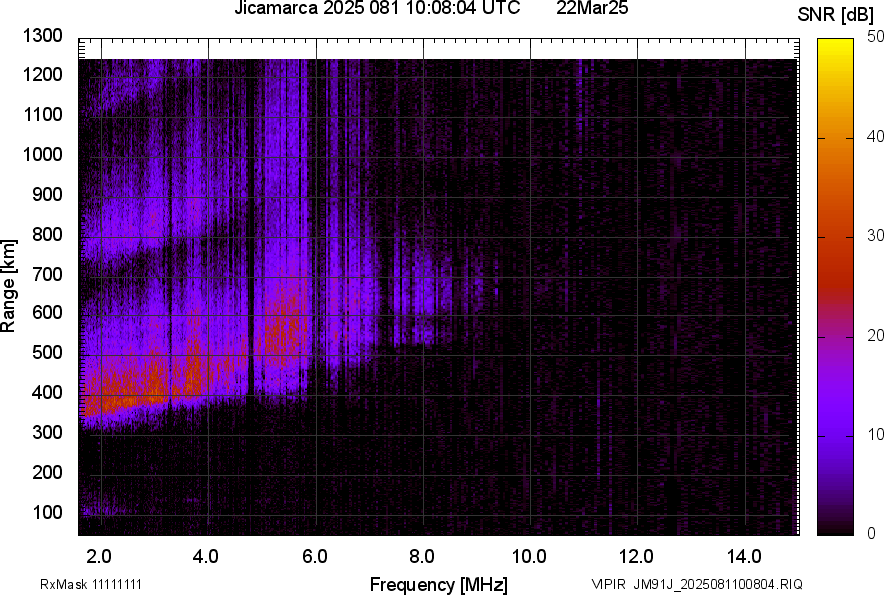Click the range tick label '600'

pyautogui.click(x=47, y=312)
